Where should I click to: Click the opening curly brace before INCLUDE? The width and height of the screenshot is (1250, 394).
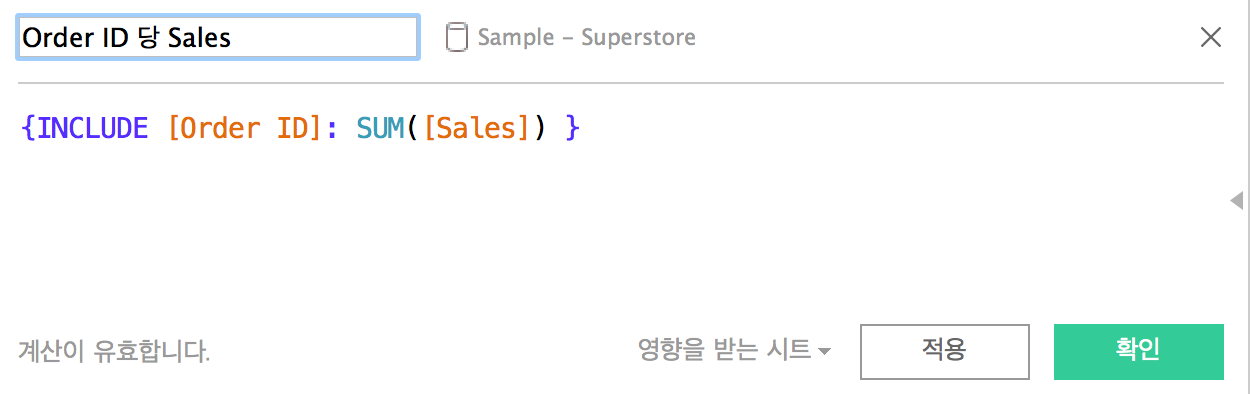[x=28, y=128]
